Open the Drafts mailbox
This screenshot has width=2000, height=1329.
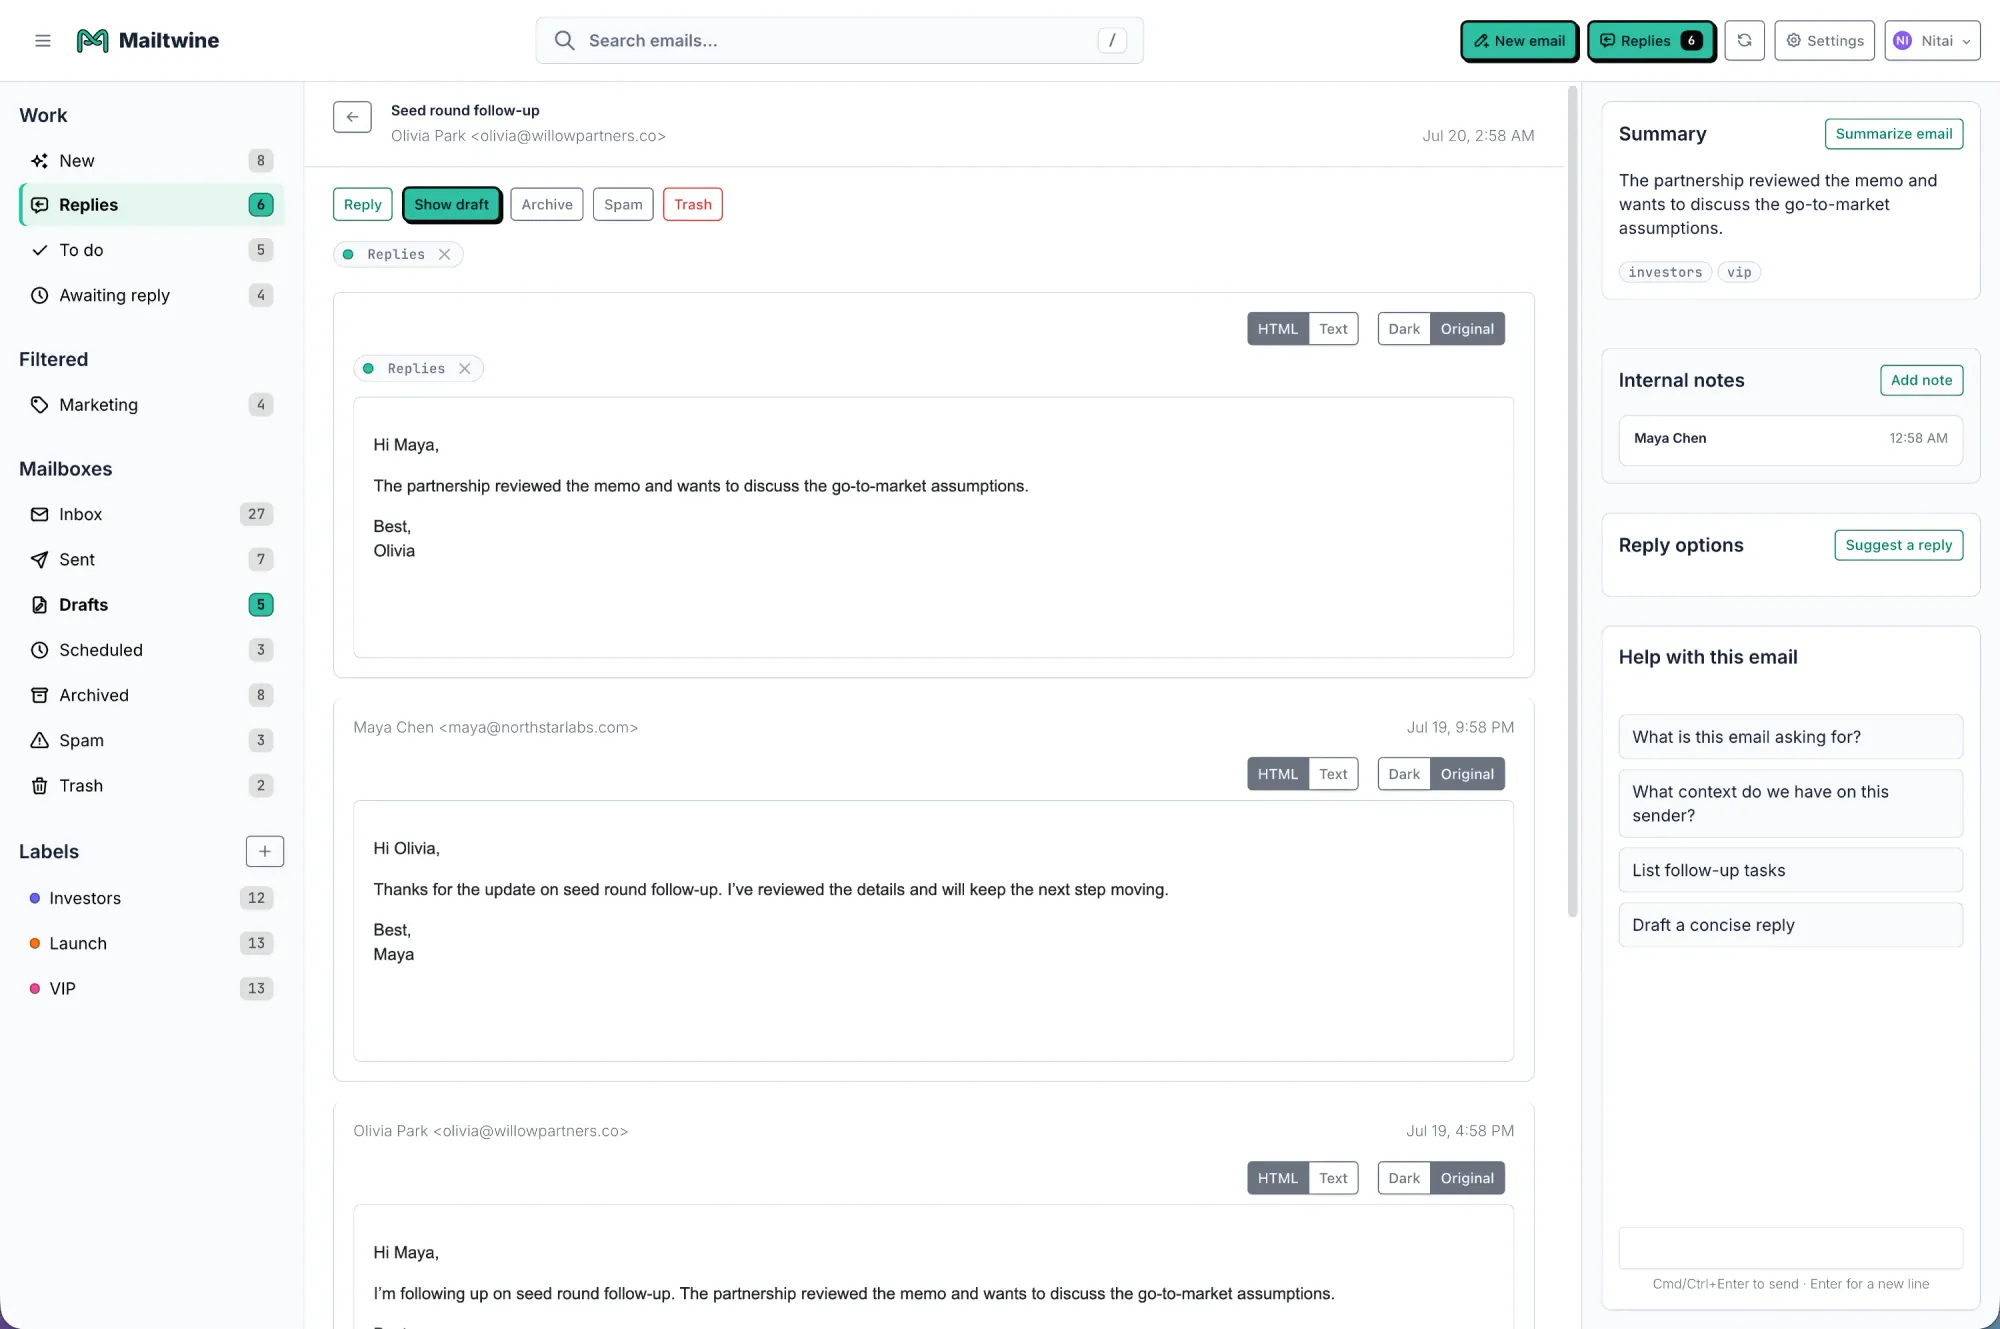pyautogui.click(x=151, y=605)
